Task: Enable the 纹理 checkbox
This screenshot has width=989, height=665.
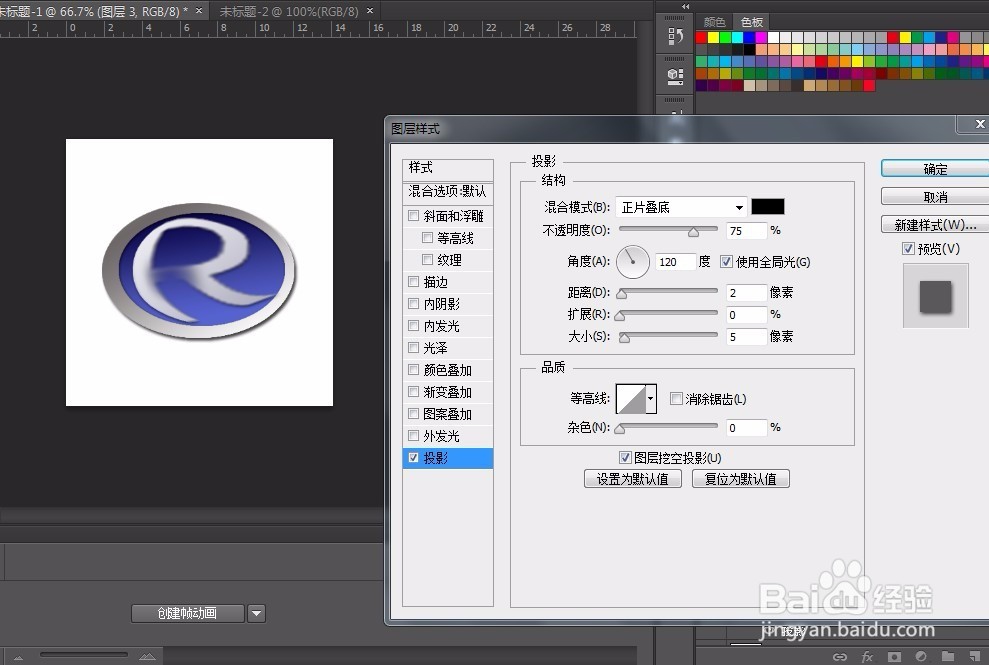Action: click(x=427, y=259)
